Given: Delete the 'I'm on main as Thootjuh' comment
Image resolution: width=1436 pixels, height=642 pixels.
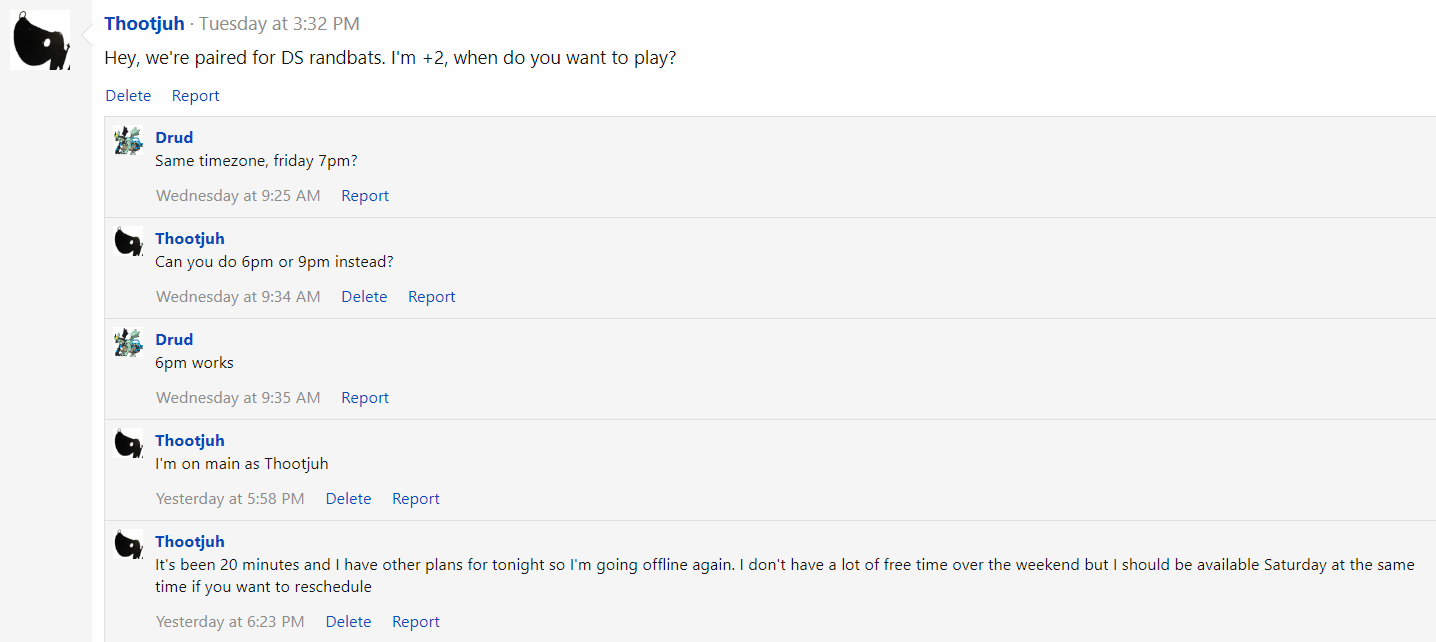Looking at the screenshot, I should [x=348, y=499].
